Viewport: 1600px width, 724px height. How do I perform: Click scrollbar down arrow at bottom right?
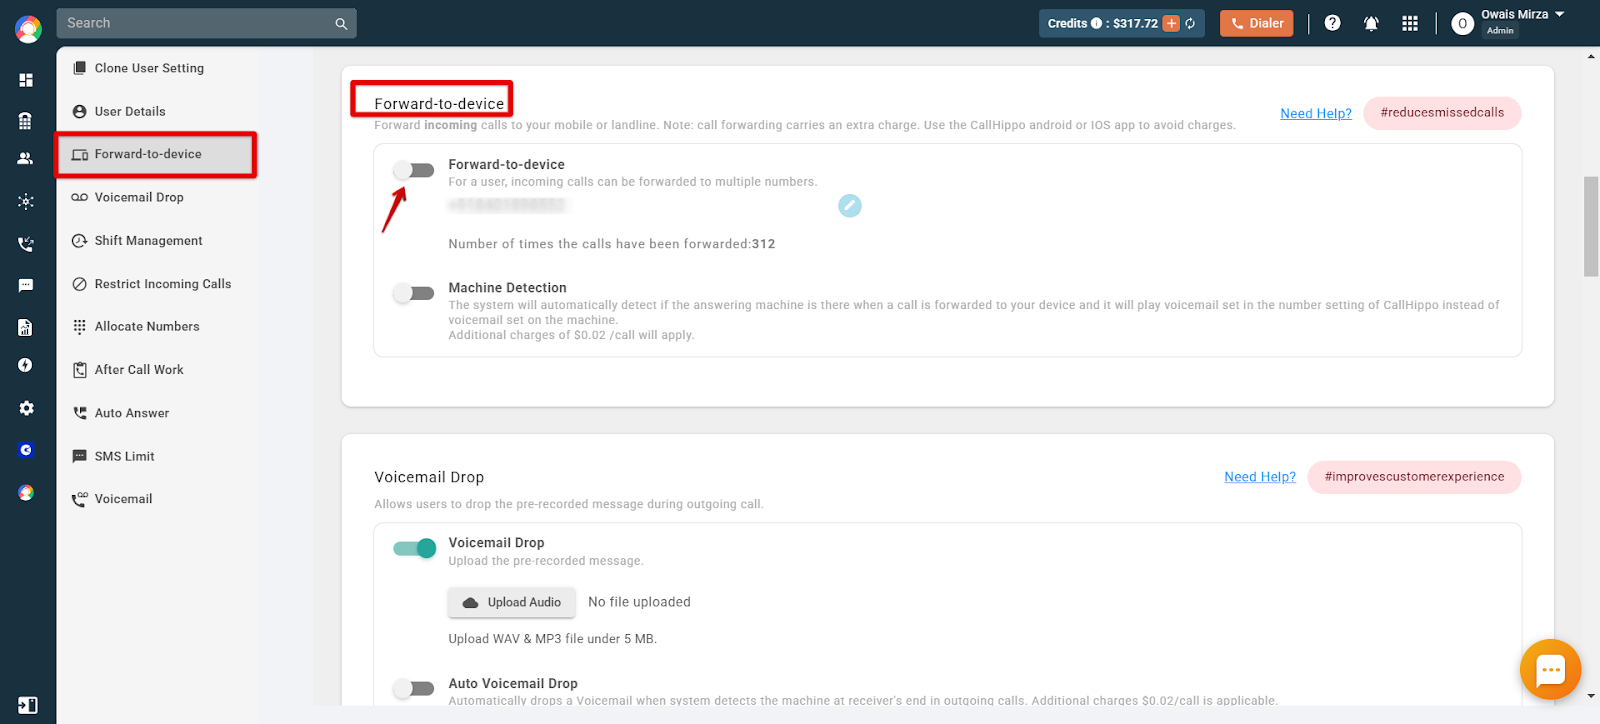pos(1591,696)
